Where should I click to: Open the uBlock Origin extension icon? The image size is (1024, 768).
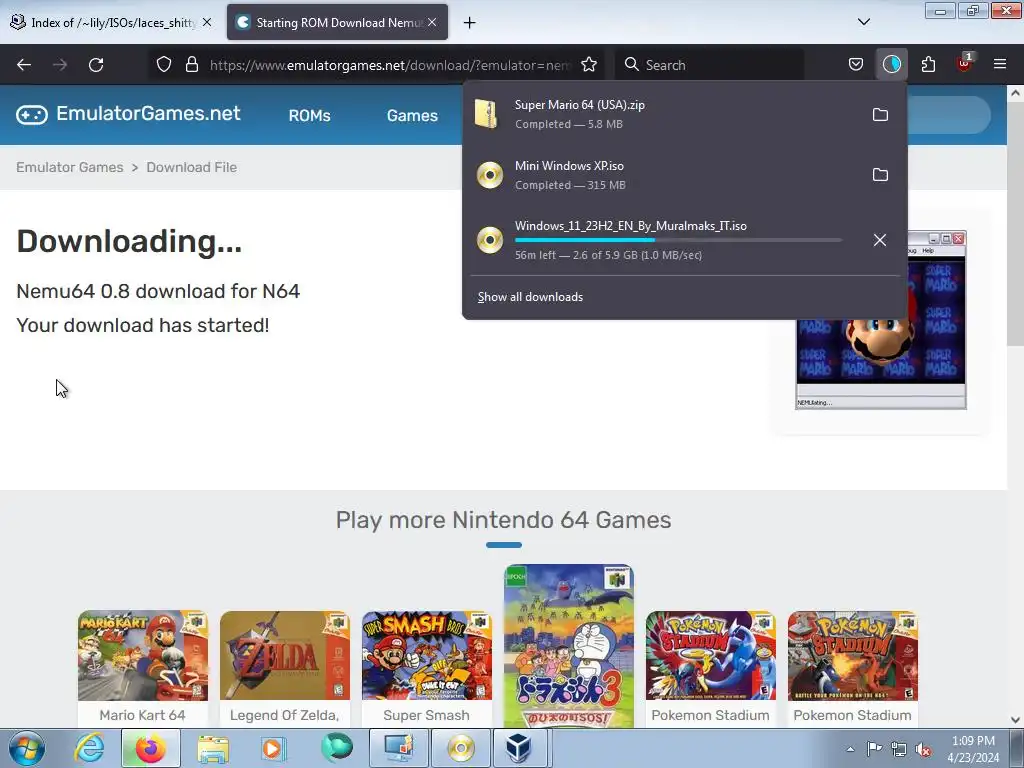964,65
